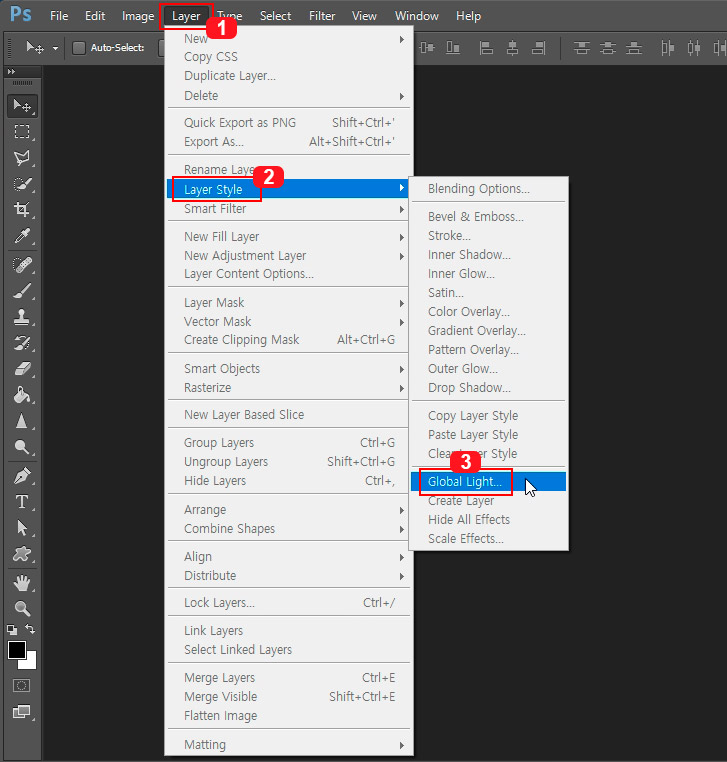Distribute top edges icon in options bar
727x762 pixels.
tap(581, 48)
